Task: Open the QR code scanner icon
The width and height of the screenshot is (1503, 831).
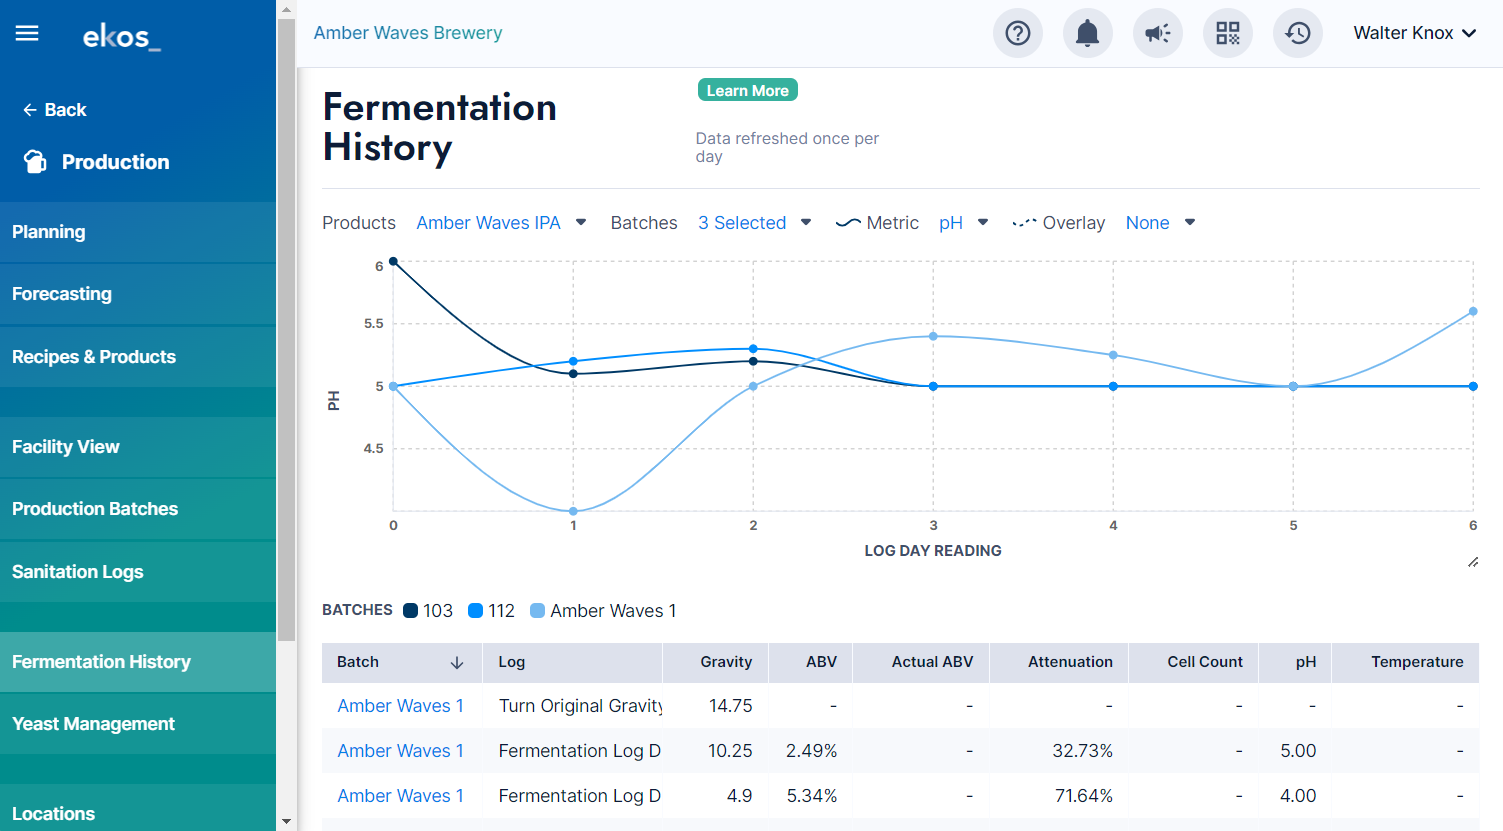Action: 1228,33
